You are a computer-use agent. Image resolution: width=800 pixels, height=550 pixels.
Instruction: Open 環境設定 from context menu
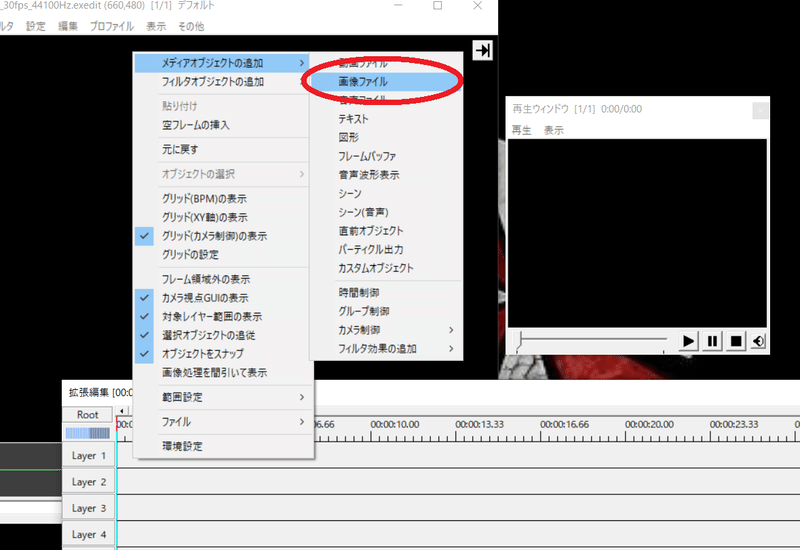[x=223, y=446]
